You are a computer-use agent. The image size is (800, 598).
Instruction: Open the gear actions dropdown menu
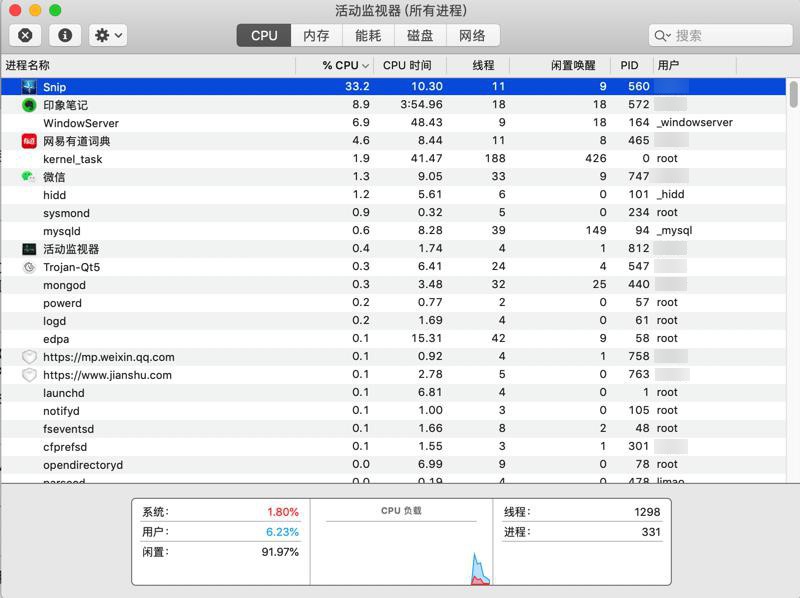(108, 35)
